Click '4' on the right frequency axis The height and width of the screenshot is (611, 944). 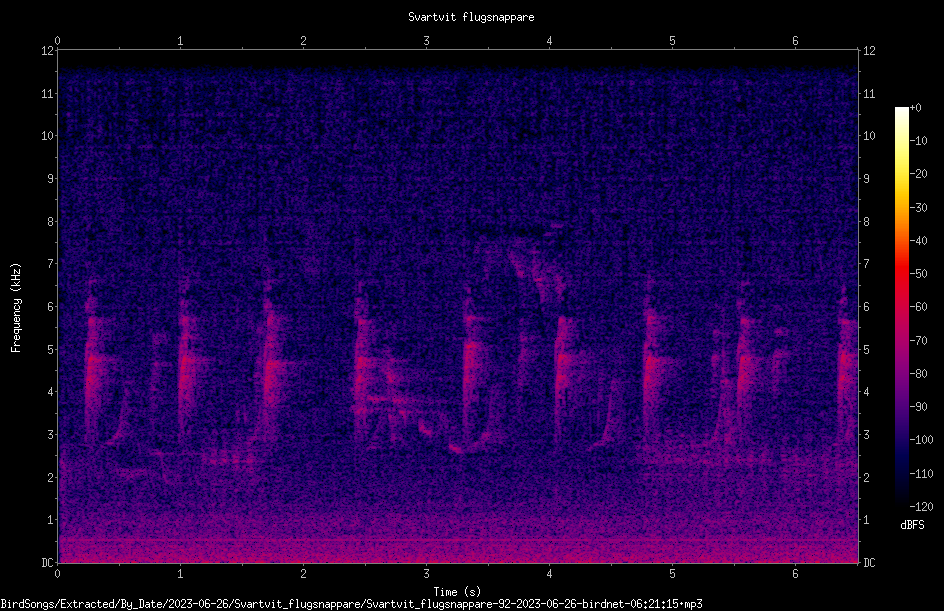867,392
